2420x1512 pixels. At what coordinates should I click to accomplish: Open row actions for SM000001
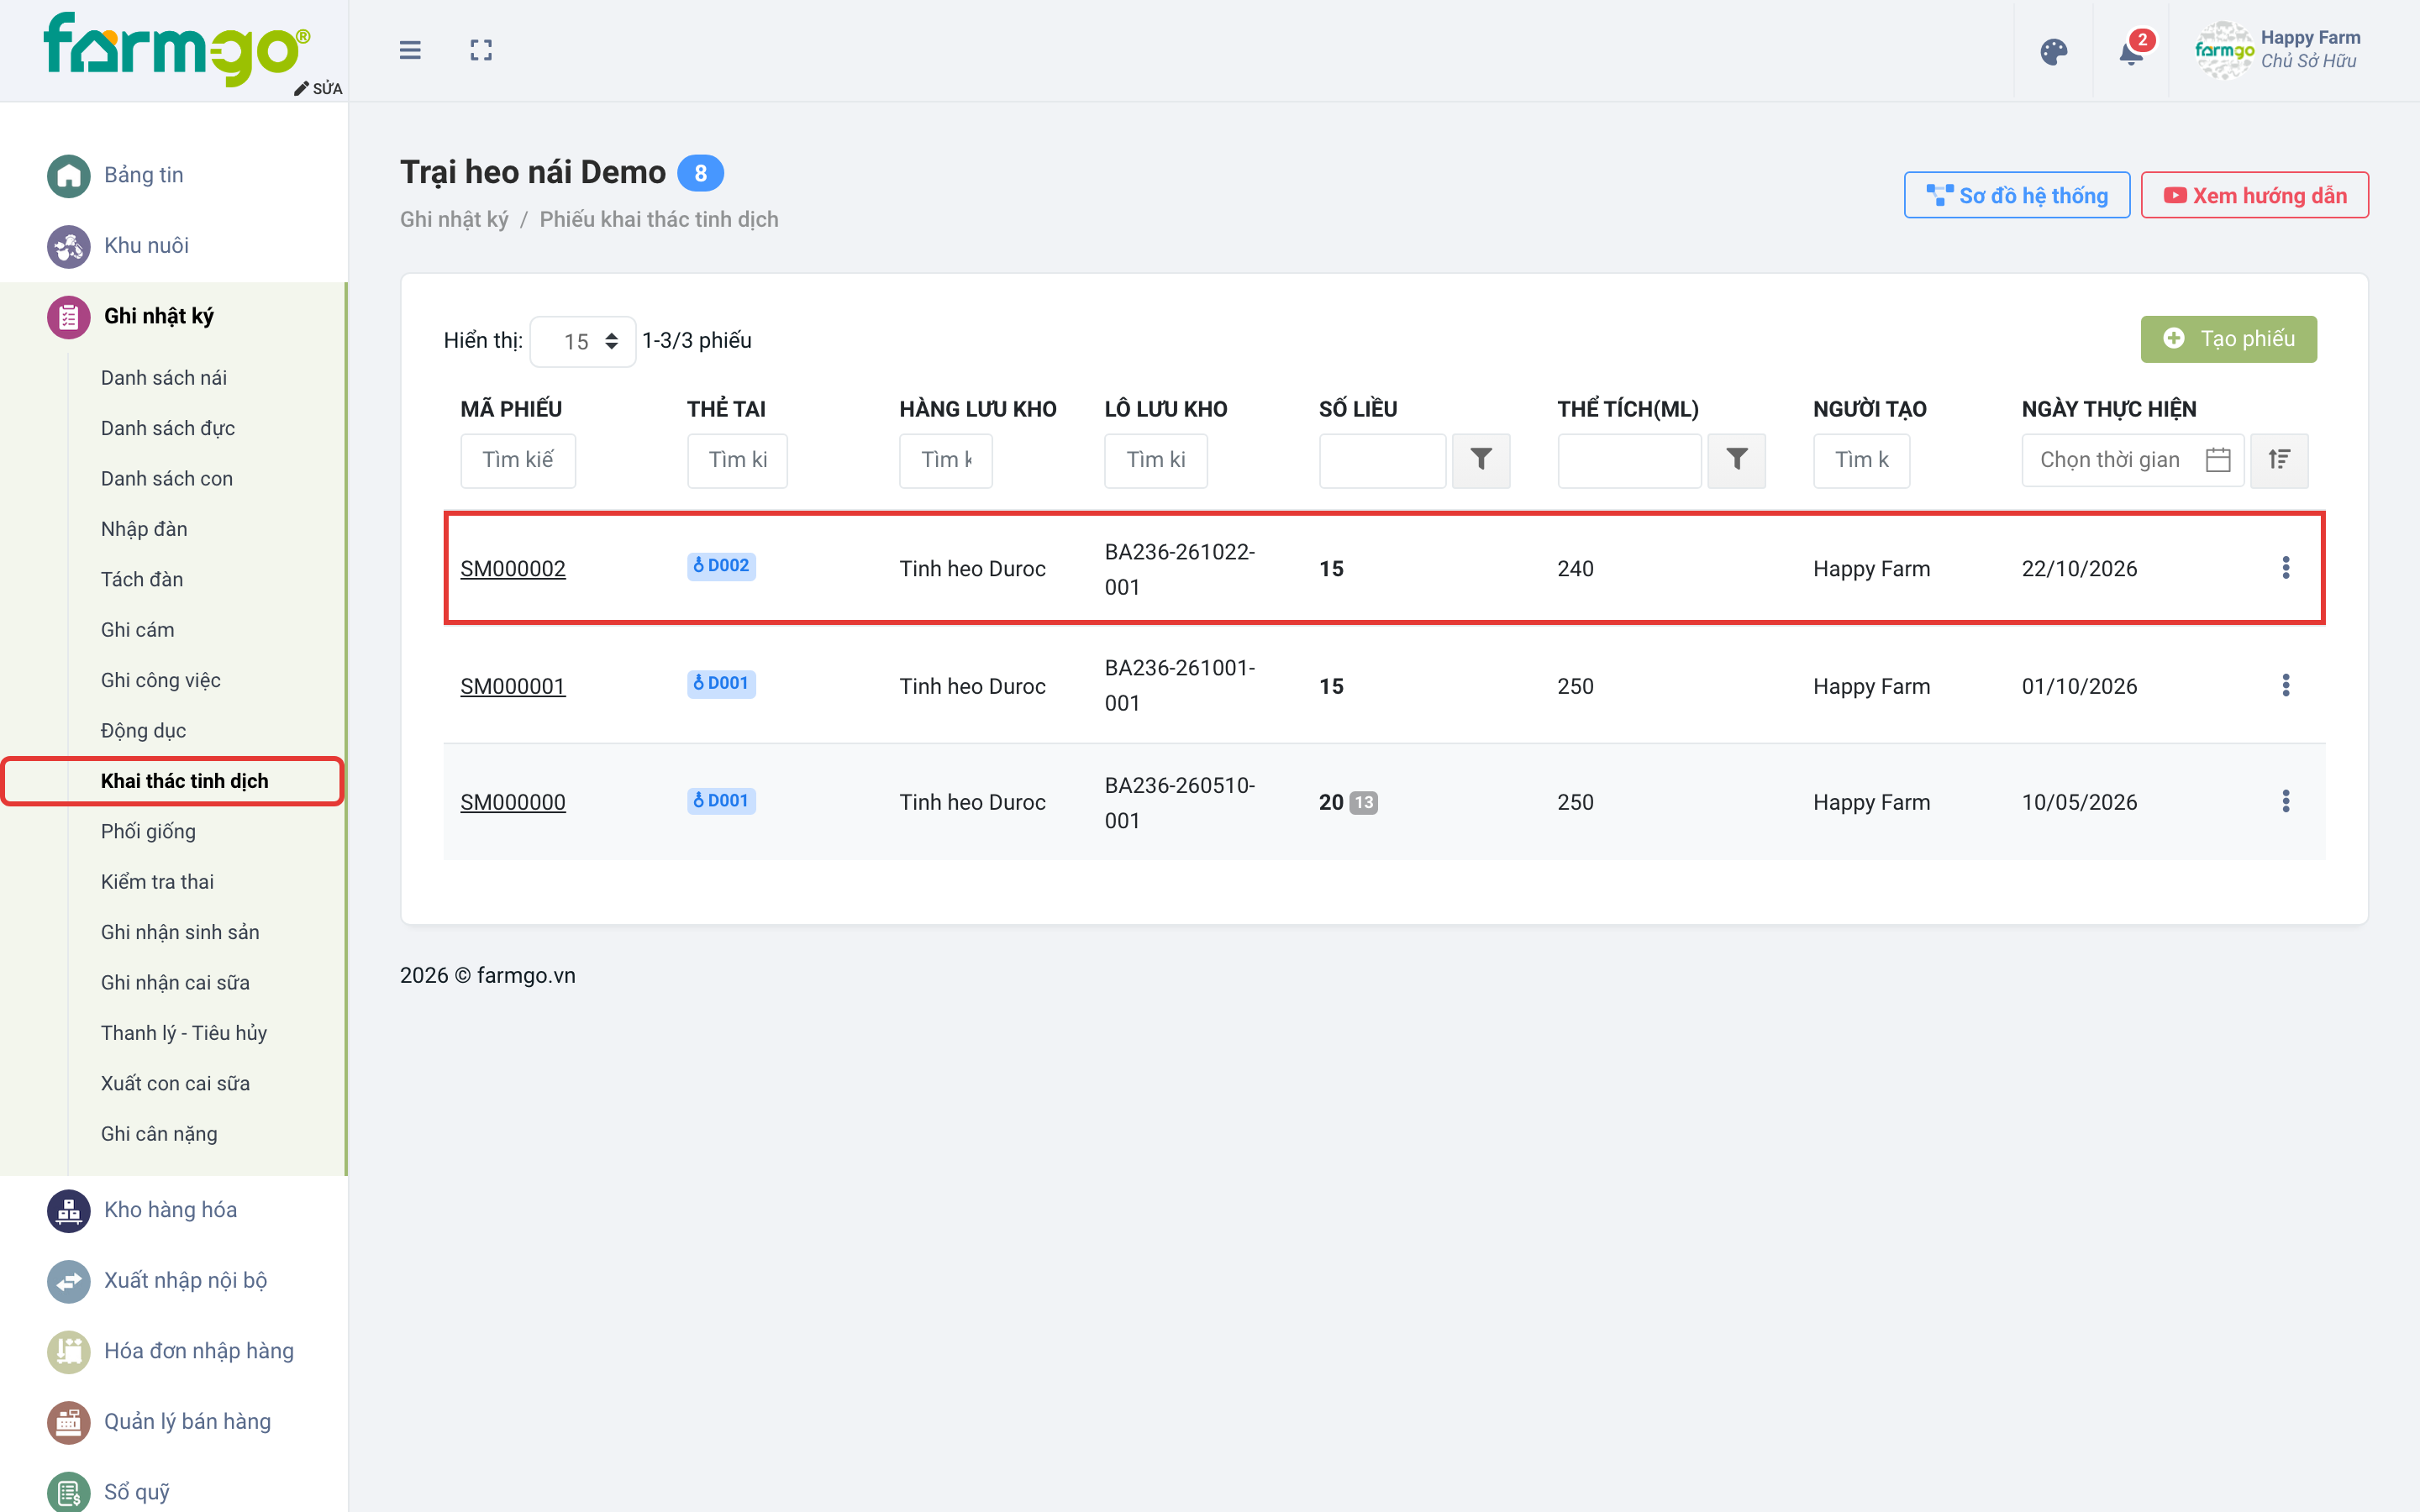pyautogui.click(x=2285, y=685)
